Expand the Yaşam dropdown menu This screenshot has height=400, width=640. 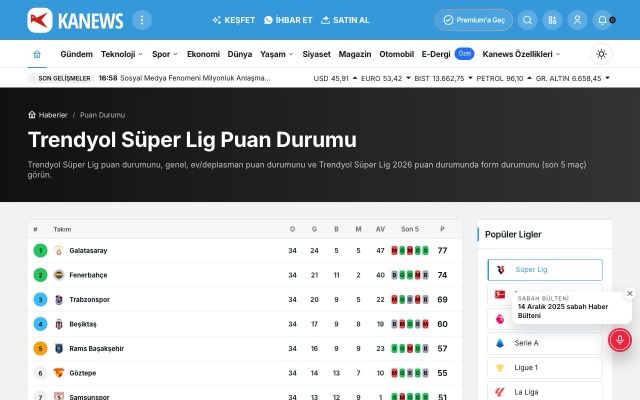(x=277, y=54)
